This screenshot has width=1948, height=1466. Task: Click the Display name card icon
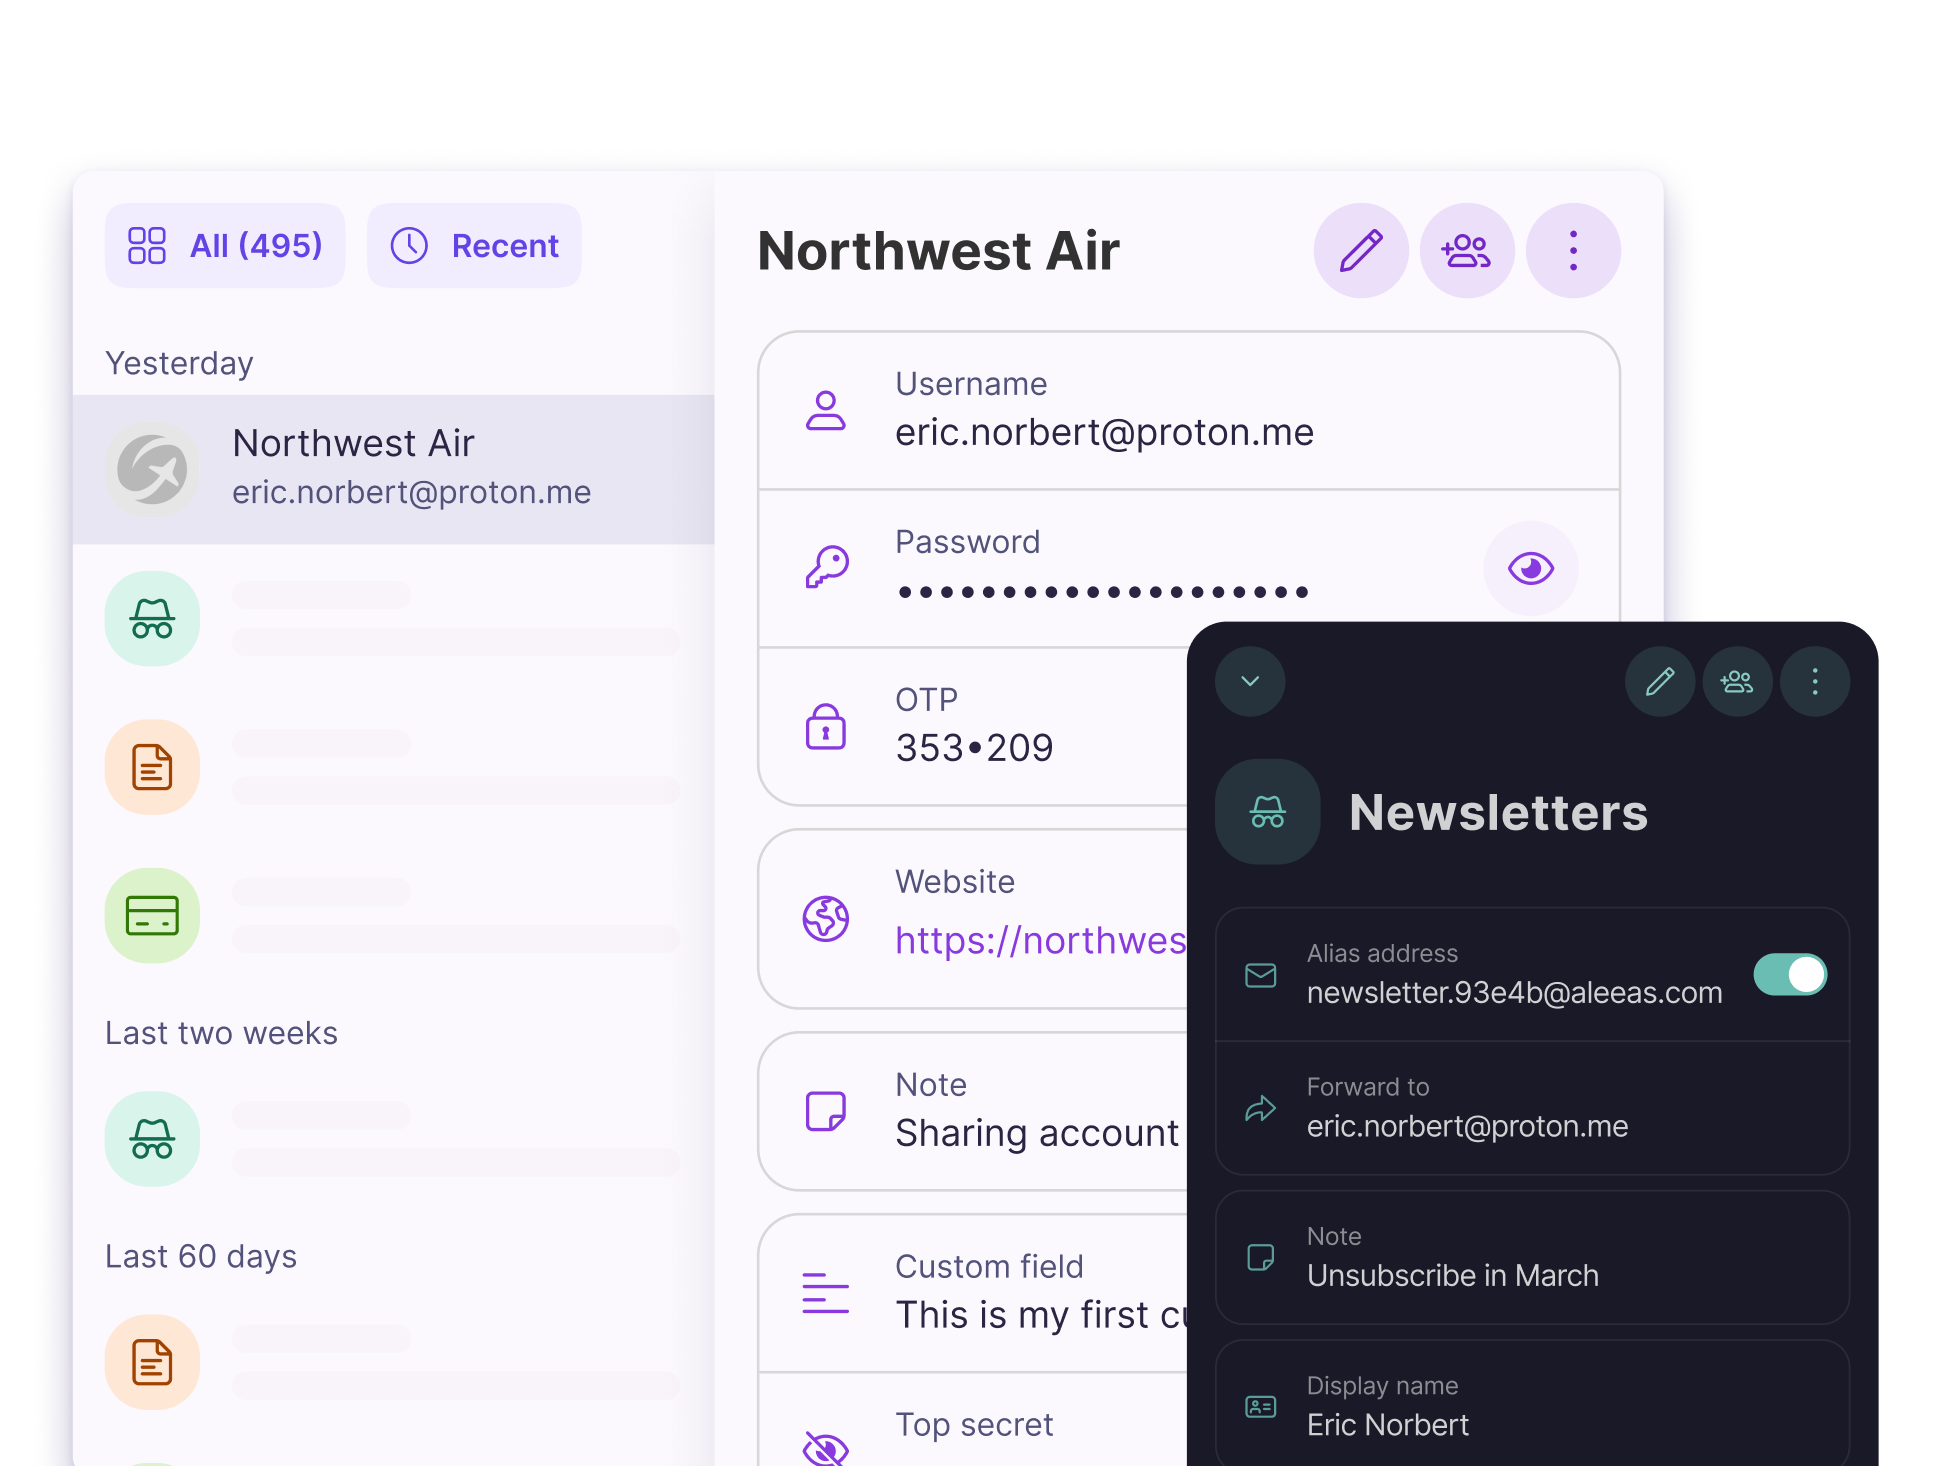click(1260, 1407)
